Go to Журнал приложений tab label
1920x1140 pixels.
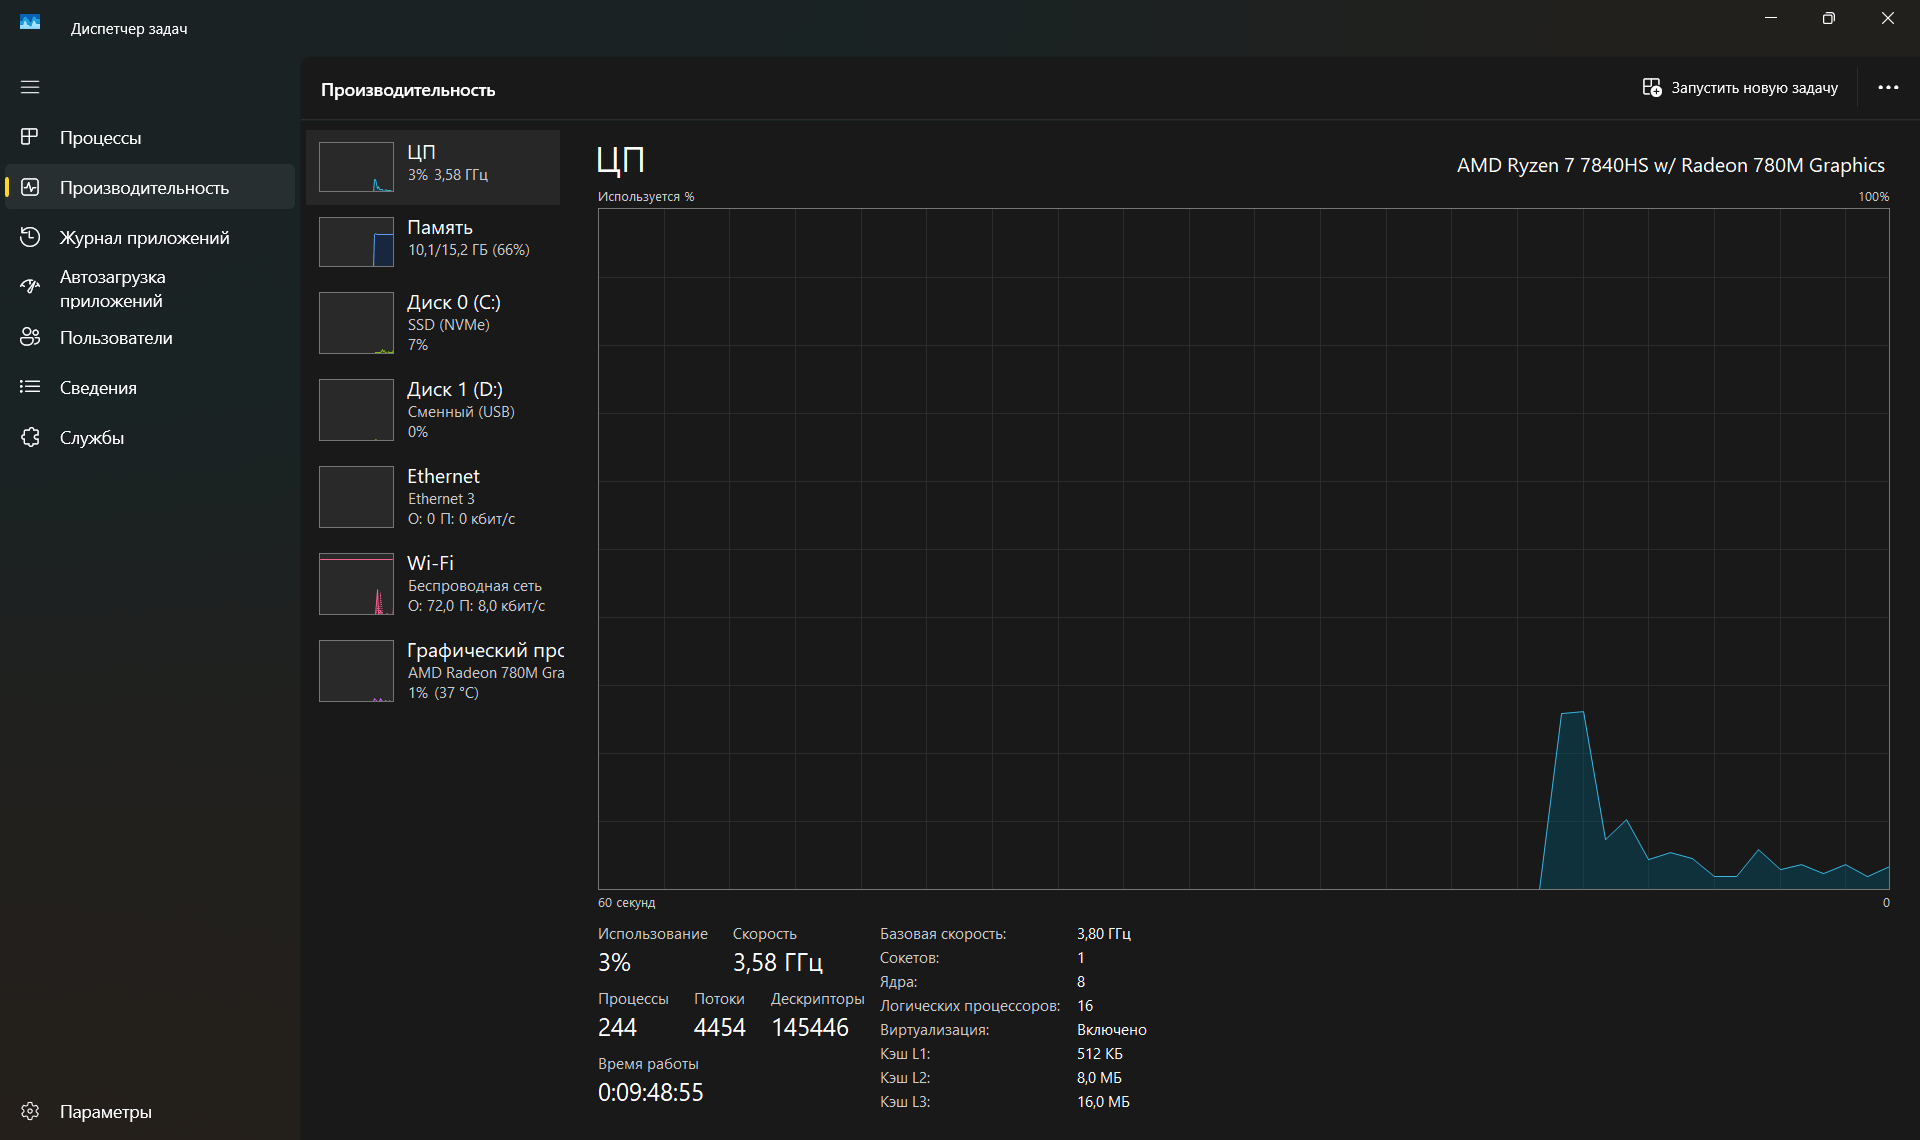tap(144, 238)
